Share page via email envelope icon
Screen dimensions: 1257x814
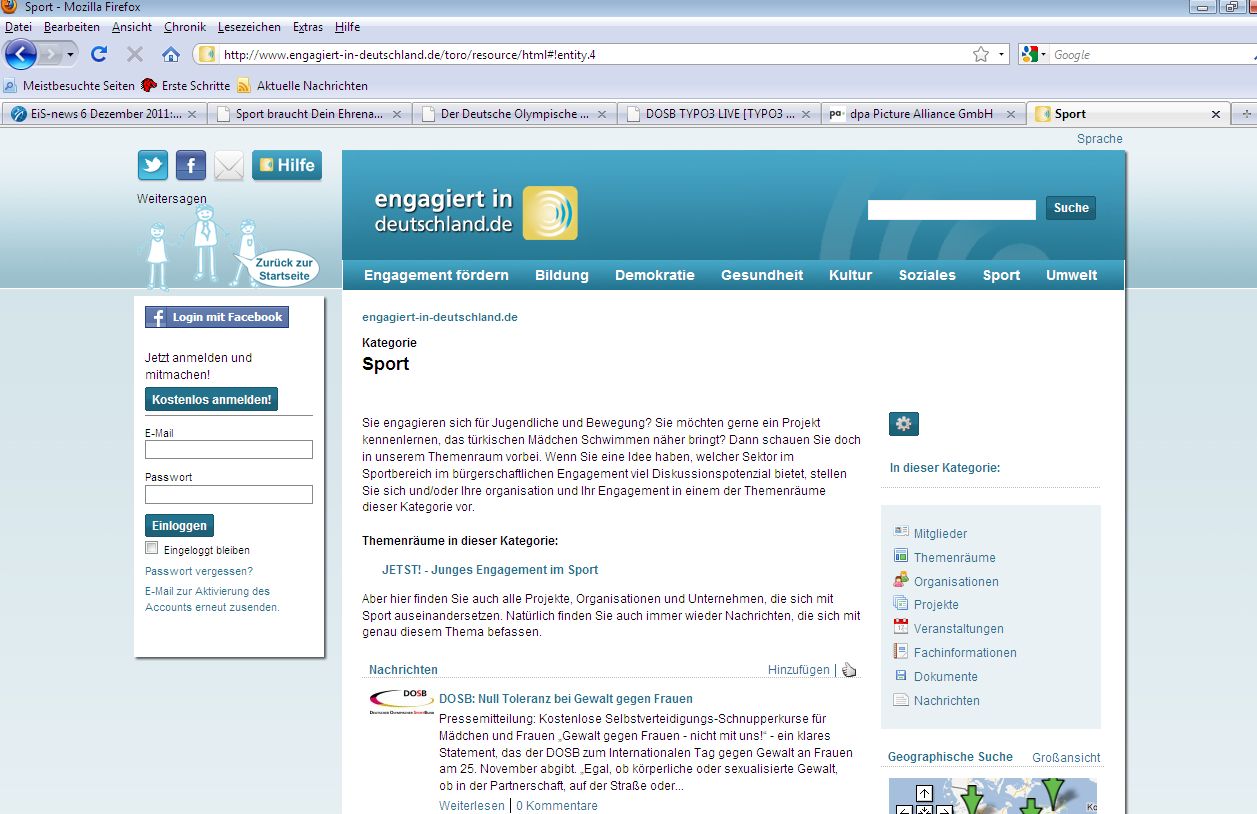[x=229, y=165]
